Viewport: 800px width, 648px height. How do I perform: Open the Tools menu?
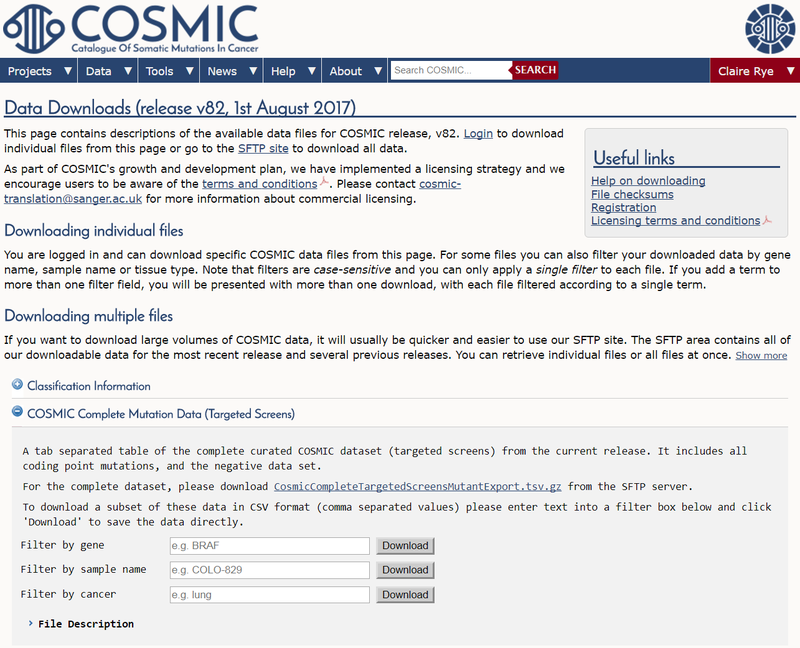pyautogui.click(x=168, y=71)
